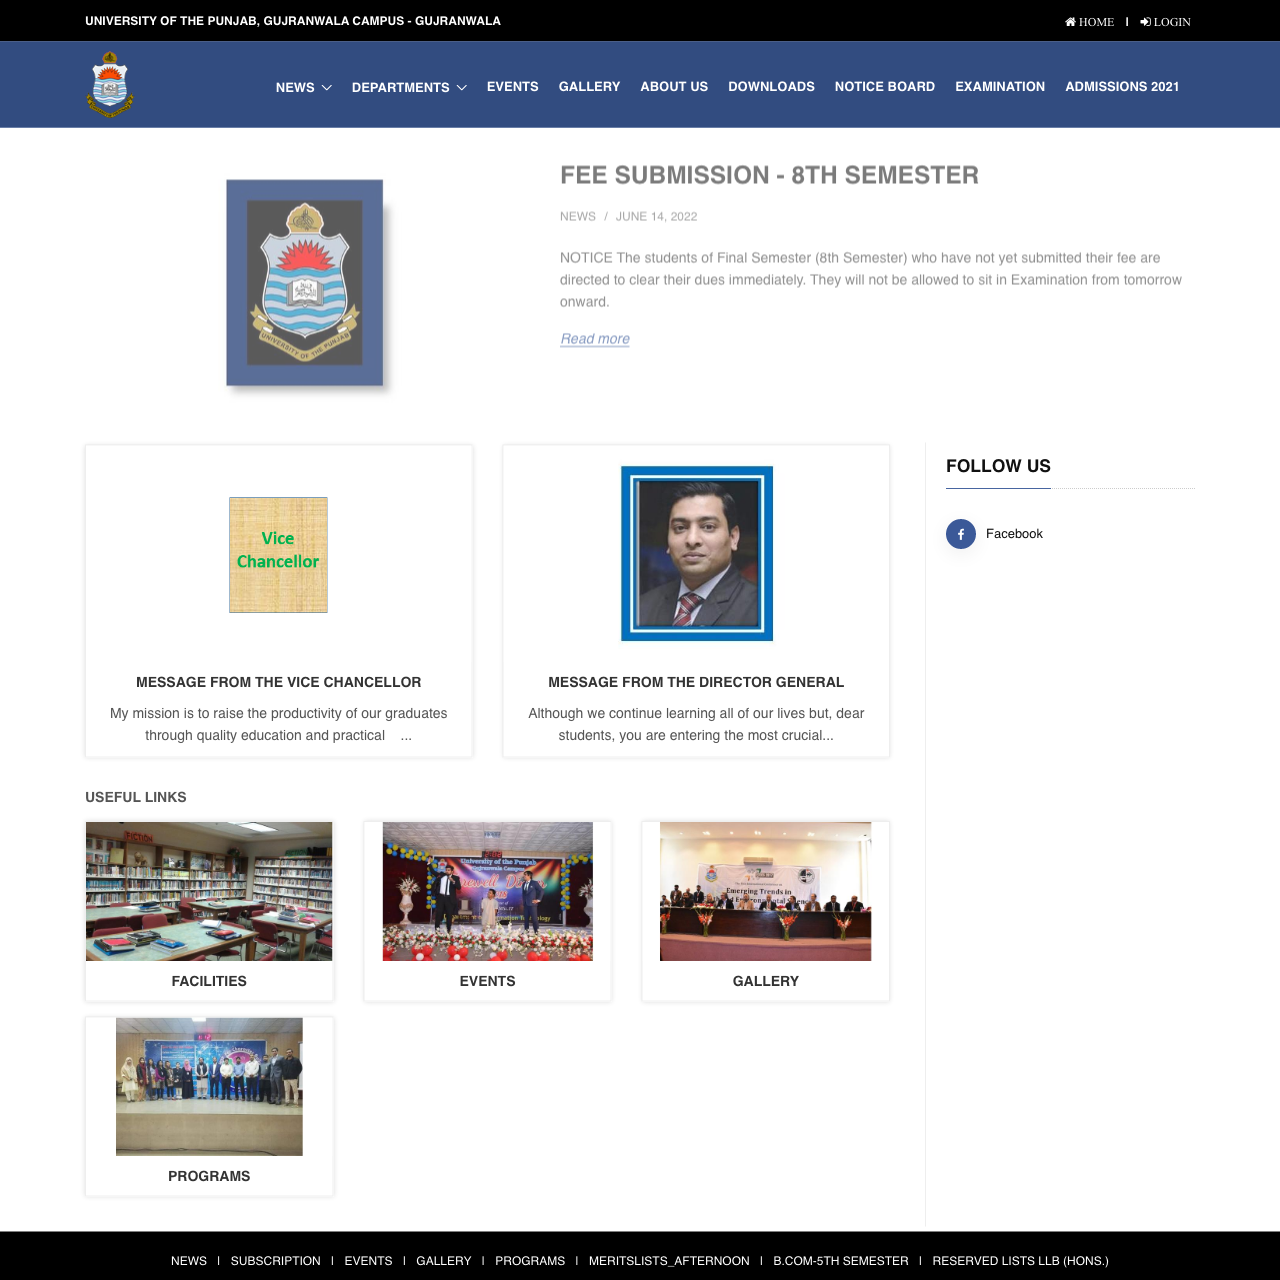Viewport: 1280px width, 1280px height.
Task: Open Message from the Vice Chancellor title
Action: (x=279, y=682)
